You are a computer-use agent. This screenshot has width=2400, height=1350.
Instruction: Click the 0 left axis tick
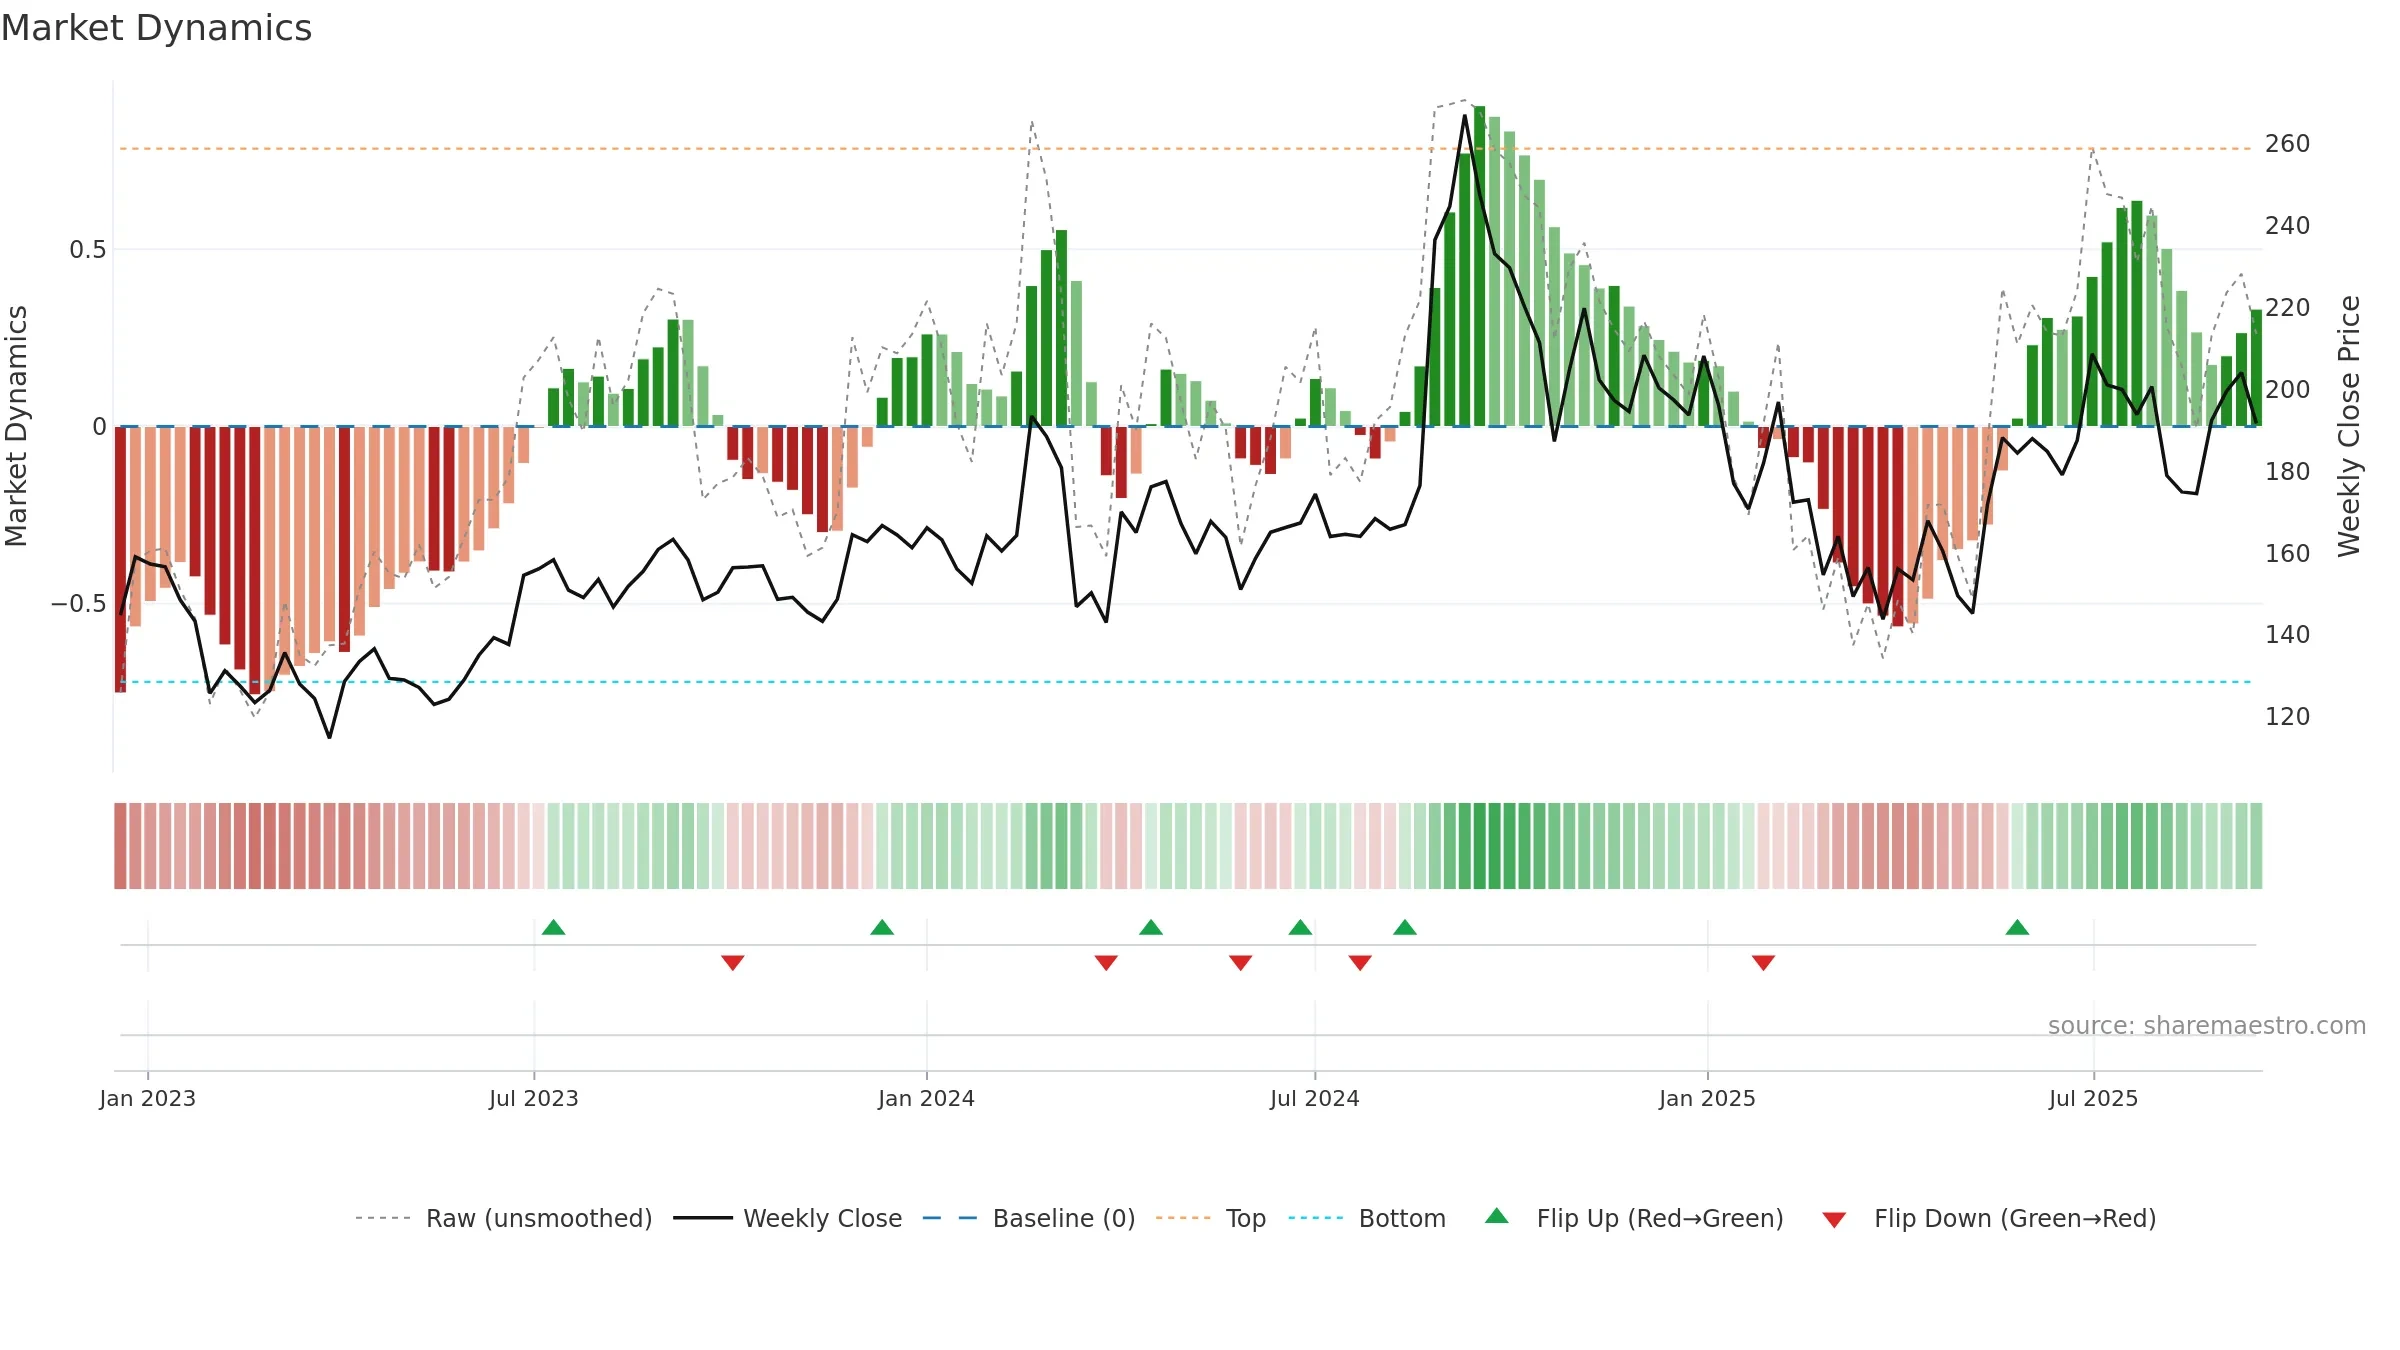click(x=99, y=427)
